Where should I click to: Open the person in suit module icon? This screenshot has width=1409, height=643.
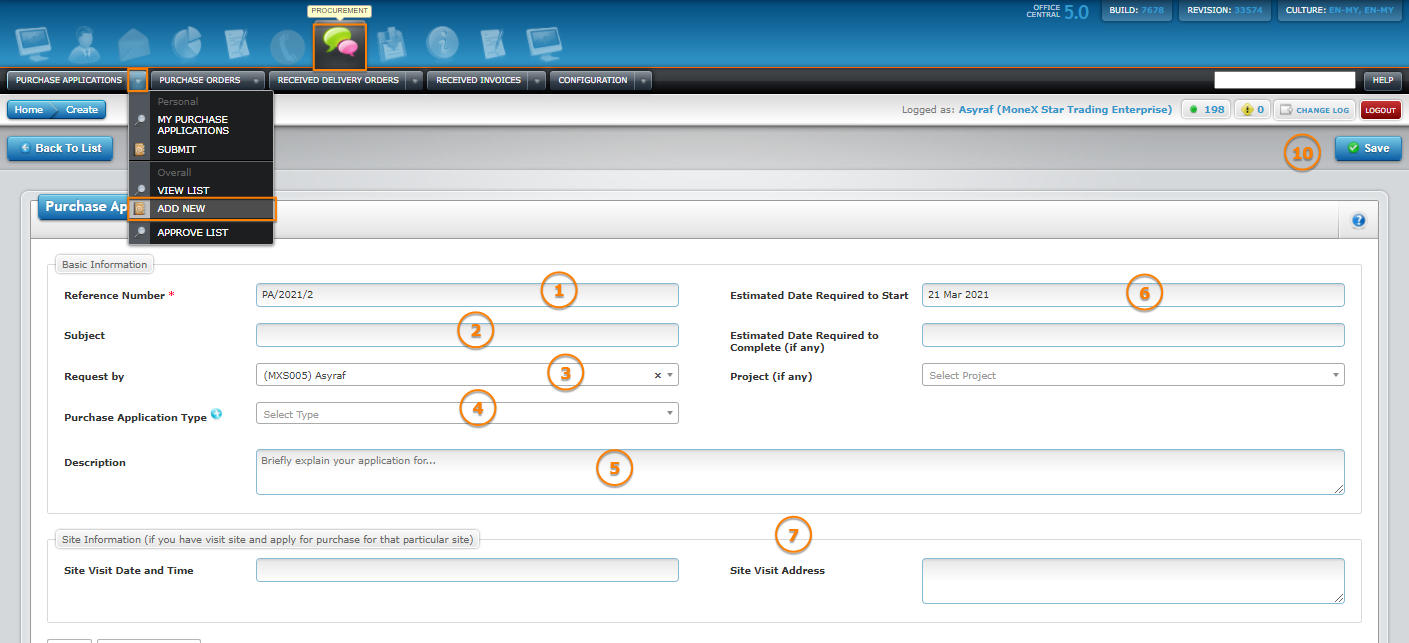point(85,44)
